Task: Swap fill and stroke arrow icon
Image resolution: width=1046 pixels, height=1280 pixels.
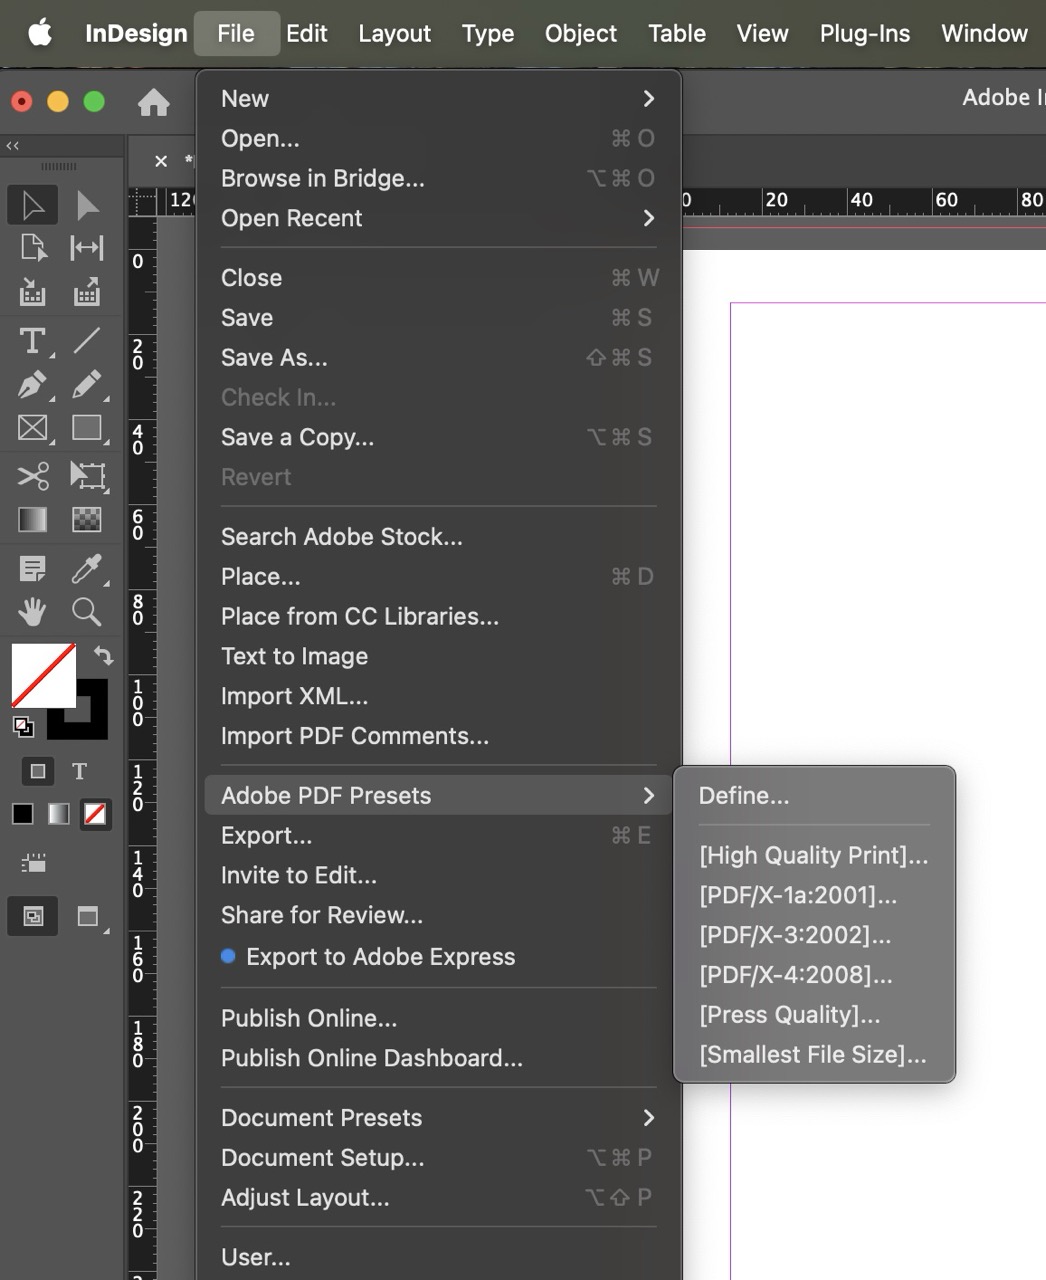Action: click(103, 656)
